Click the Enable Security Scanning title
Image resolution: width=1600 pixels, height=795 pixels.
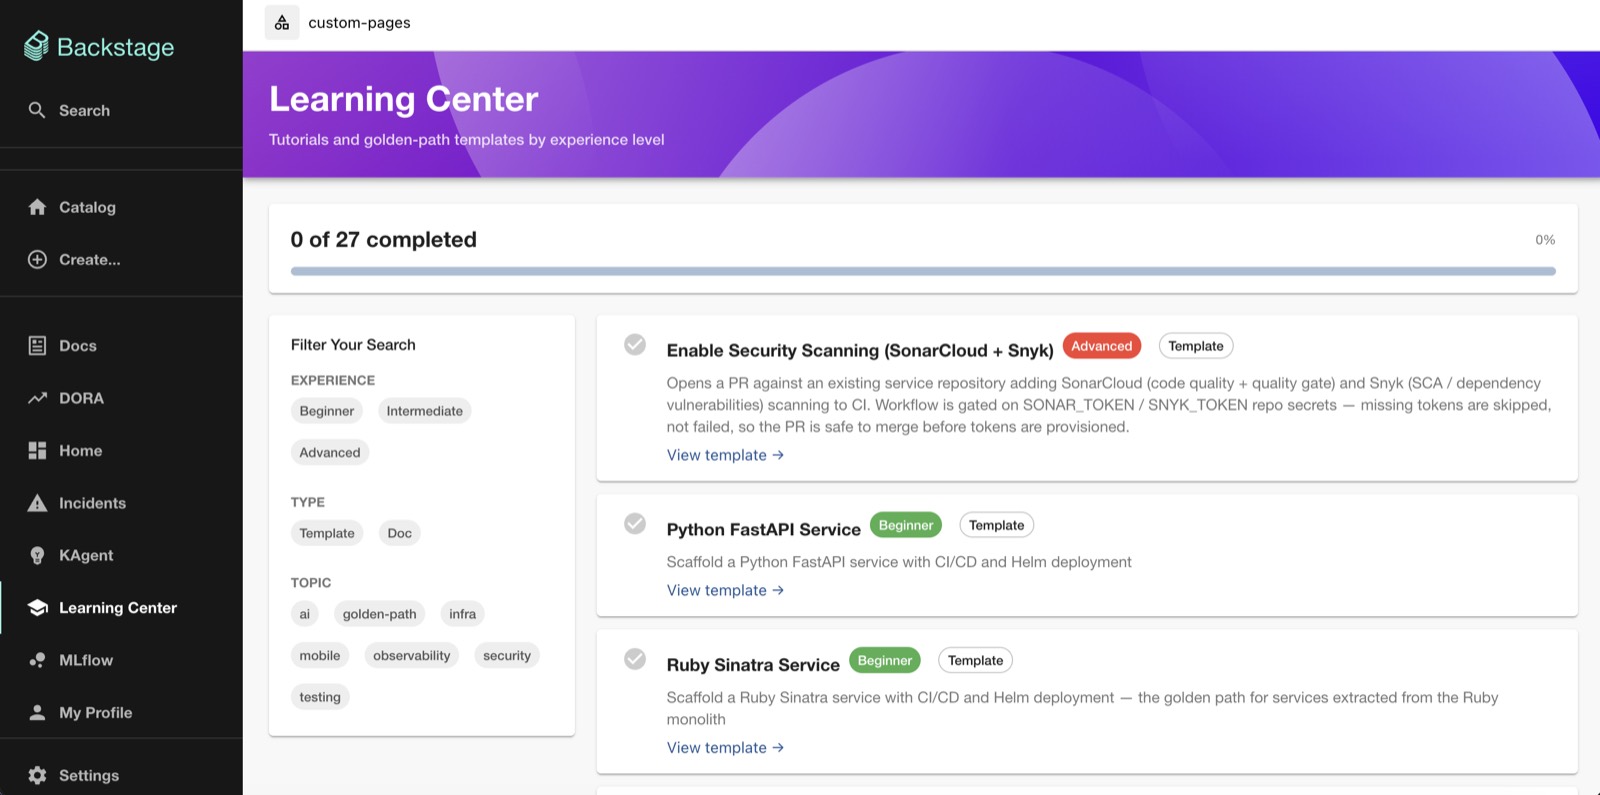pos(860,350)
